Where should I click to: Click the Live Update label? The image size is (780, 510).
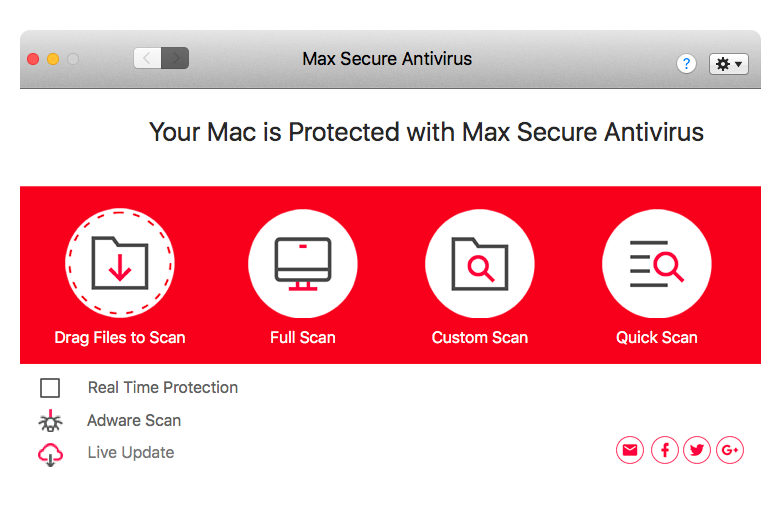[131, 452]
